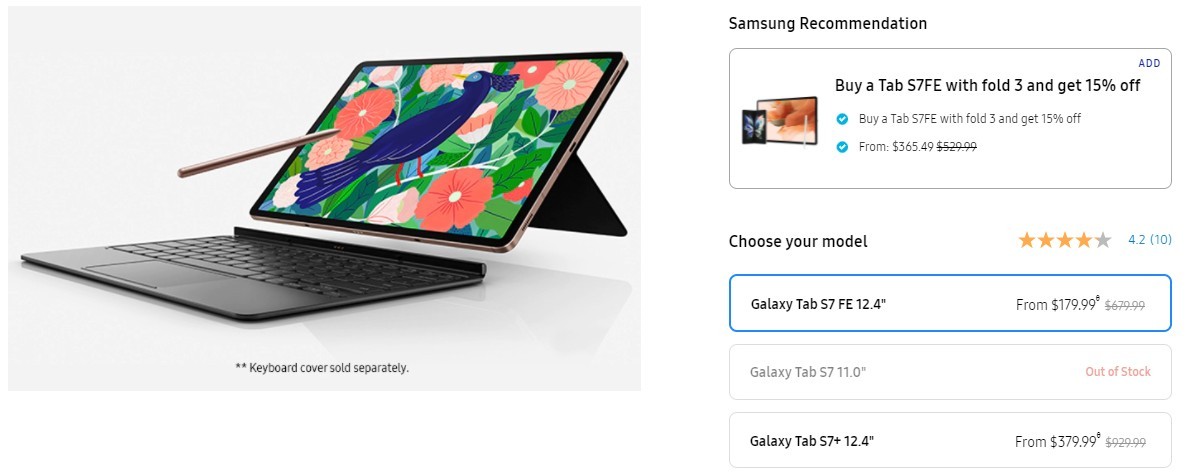Click ADD on the Samsung Recommendation card
Screen dimensions: 1200x473
1149,63
